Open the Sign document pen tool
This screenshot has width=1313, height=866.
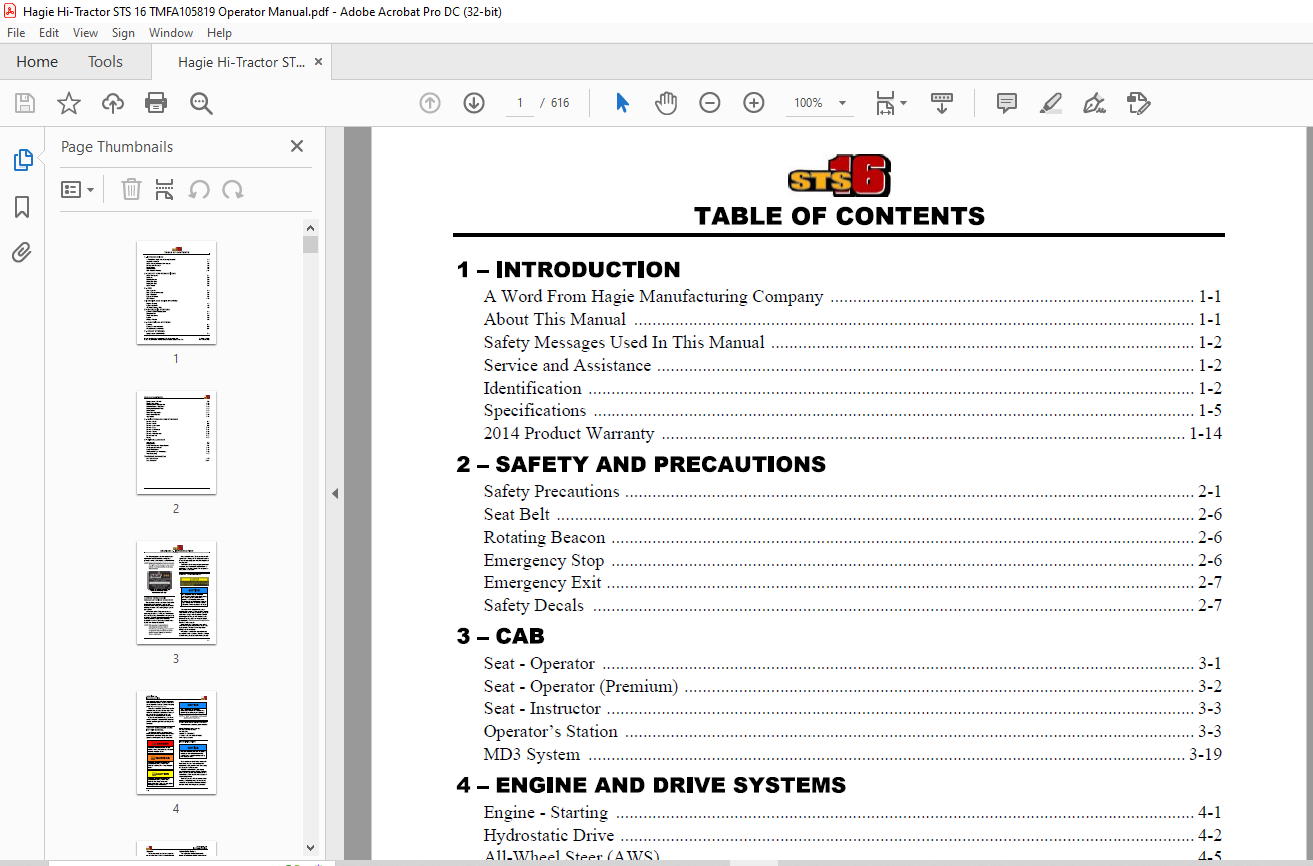[x=1094, y=103]
